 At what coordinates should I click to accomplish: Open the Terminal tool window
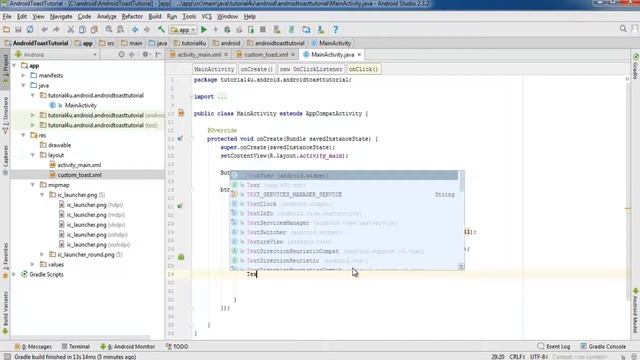pos(76,347)
